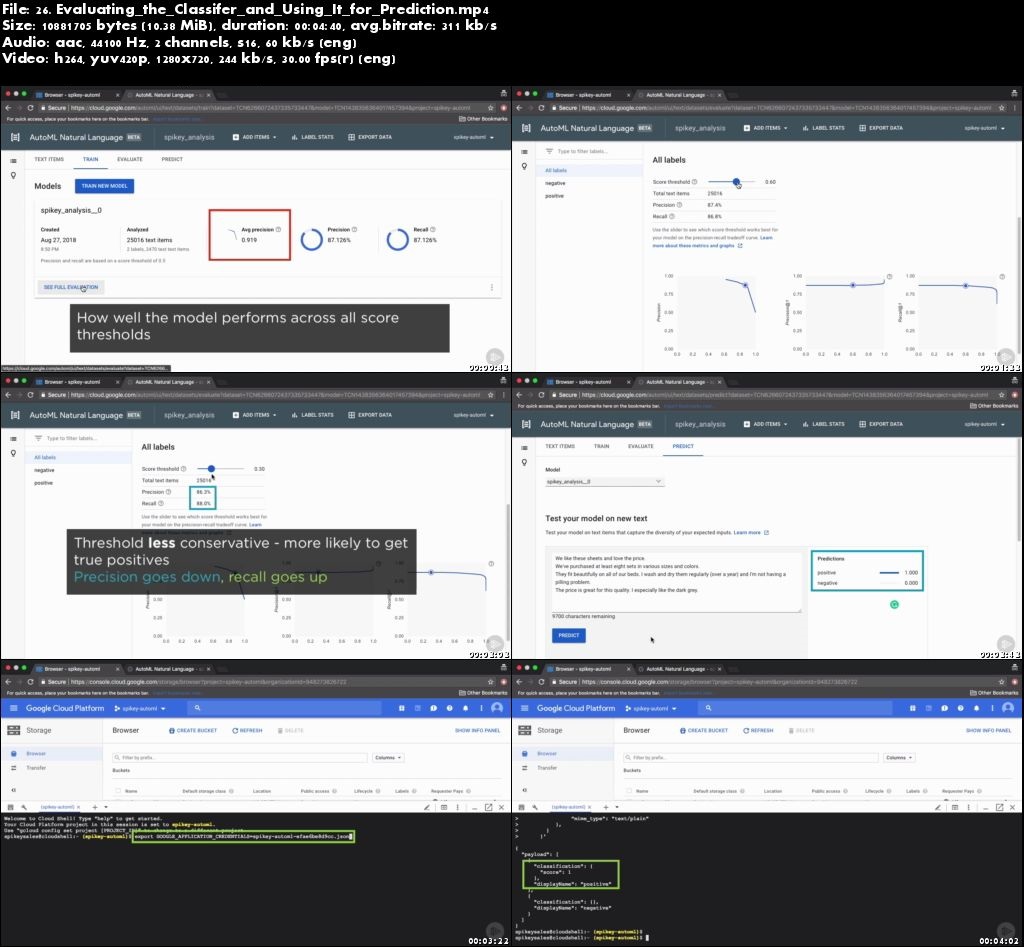Expand the Model dropdown showing spikey_analysis__0
Viewport: 1024px width, 947px height.
pos(604,482)
